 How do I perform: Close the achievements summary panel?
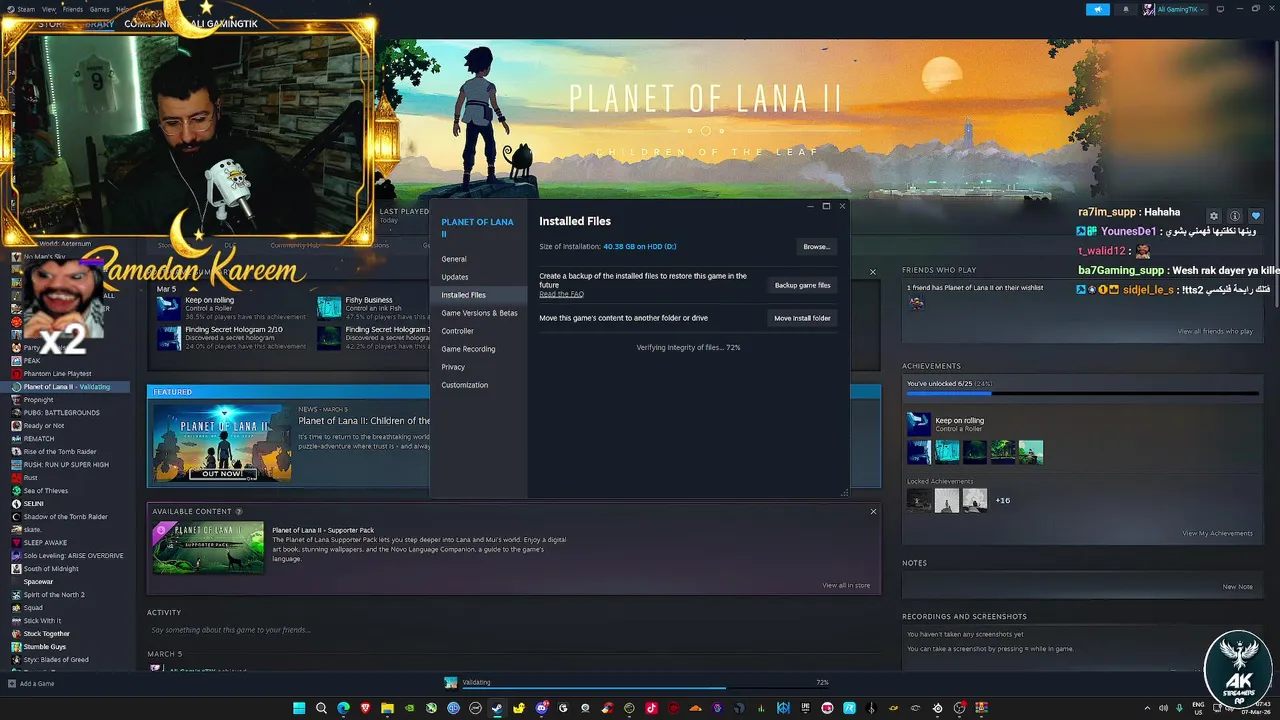tap(872, 272)
